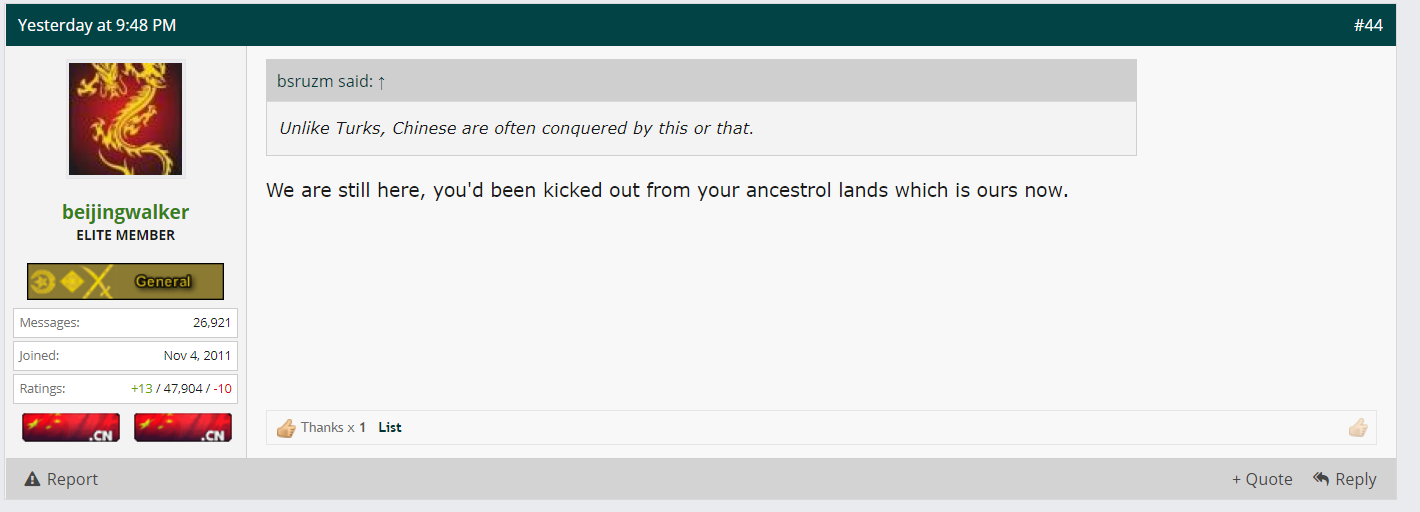Click the Yesterday at 9:48 PM timestamp
Image resolution: width=1420 pixels, height=512 pixels.
[97, 25]
